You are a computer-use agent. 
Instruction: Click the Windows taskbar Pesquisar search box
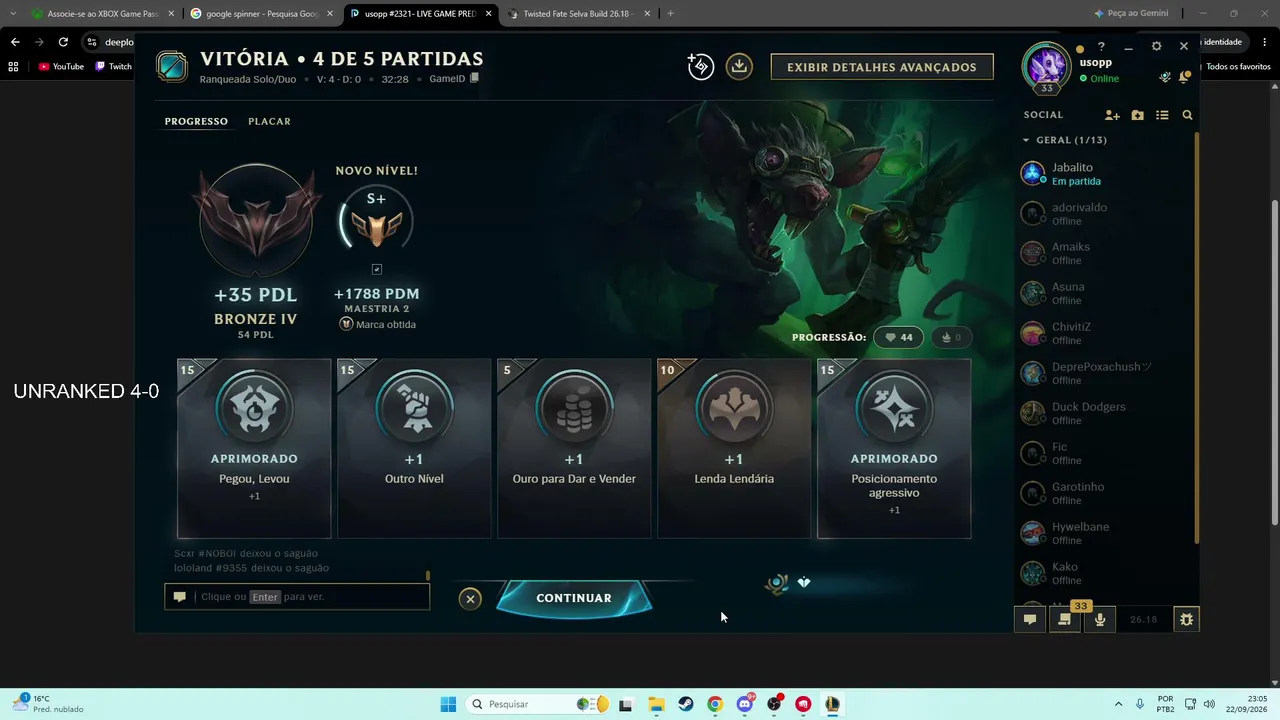pos(540,704)
